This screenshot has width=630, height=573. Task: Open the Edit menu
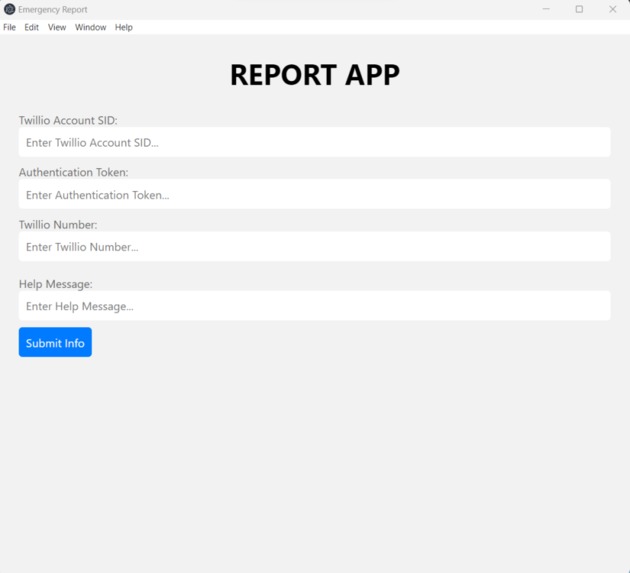[31, 27]
